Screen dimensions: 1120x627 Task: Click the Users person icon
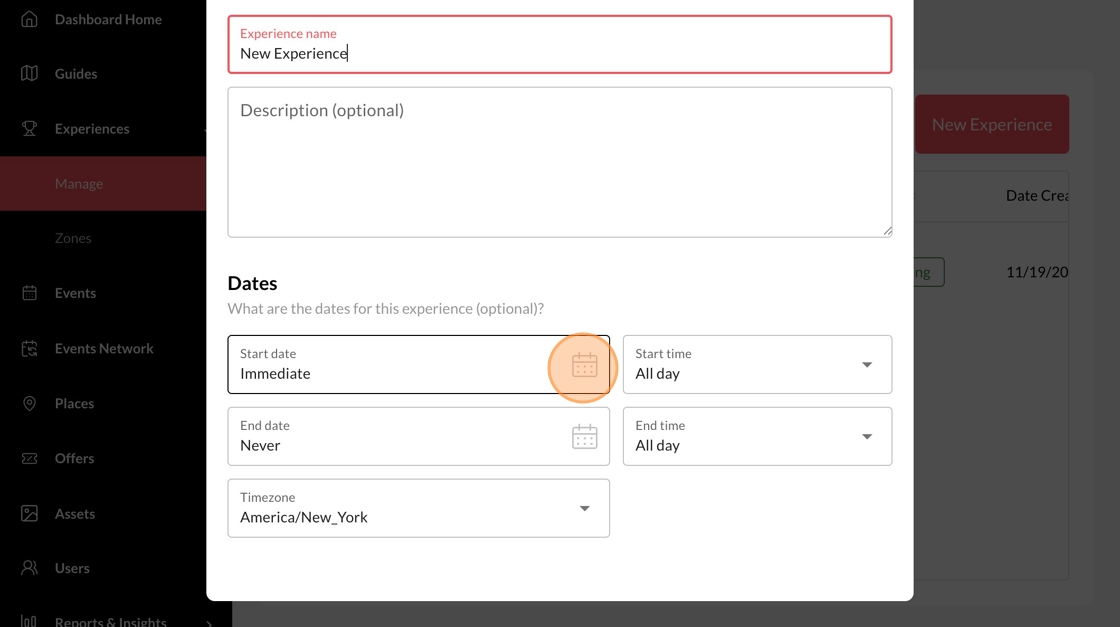click(x=29, y=568)
